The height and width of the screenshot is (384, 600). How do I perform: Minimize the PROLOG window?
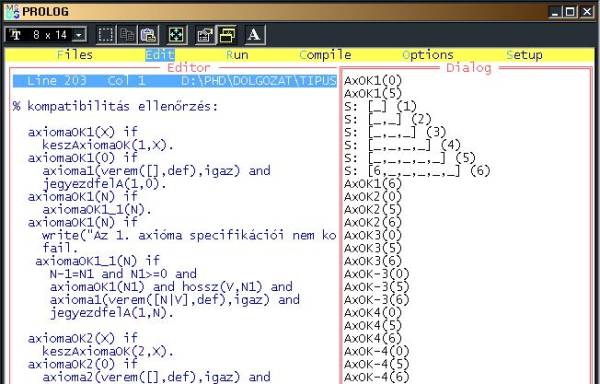coord(554,12)
